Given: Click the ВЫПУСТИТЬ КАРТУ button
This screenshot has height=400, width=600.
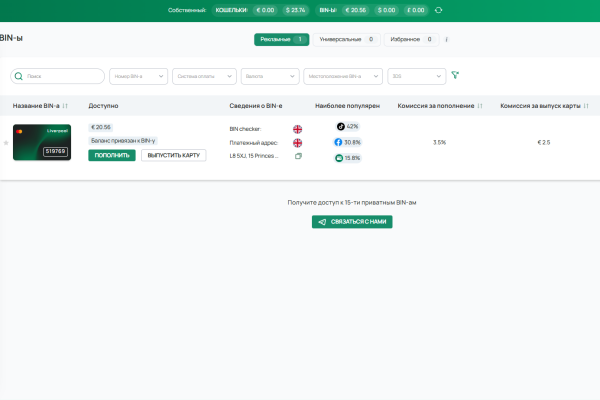Looking at the screenshot, I should (174, 155).
